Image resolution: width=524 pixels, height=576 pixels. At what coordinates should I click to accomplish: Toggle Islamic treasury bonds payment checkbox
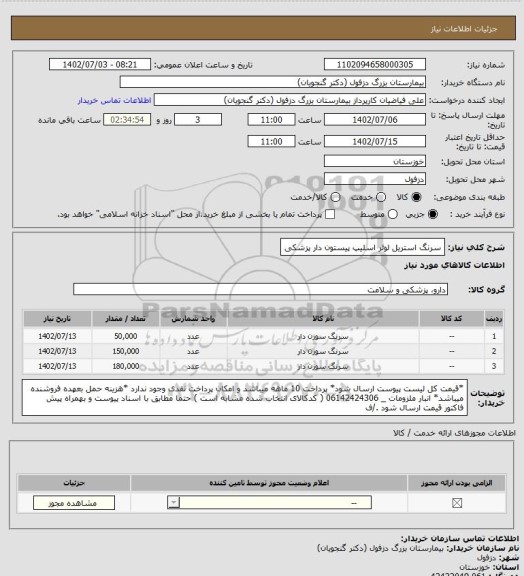330,214
